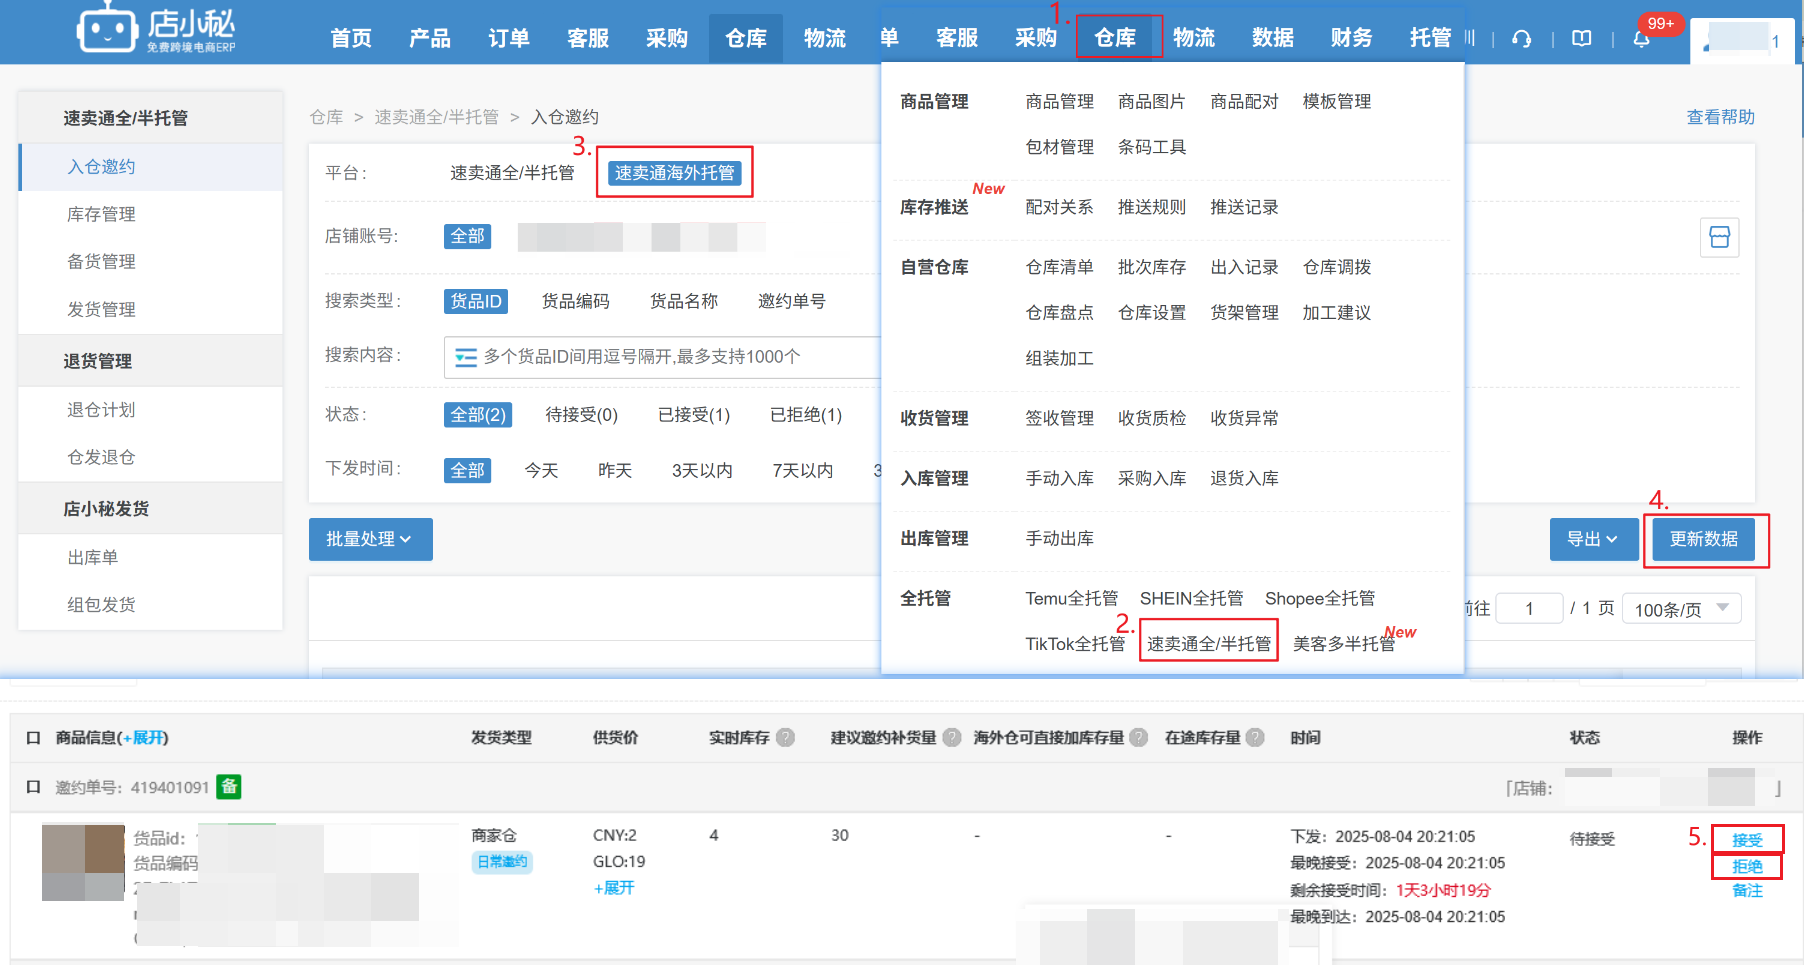The image size is (1804, 965).
Task: Open 财务 in top navigation
Action: coord(1352,38)
